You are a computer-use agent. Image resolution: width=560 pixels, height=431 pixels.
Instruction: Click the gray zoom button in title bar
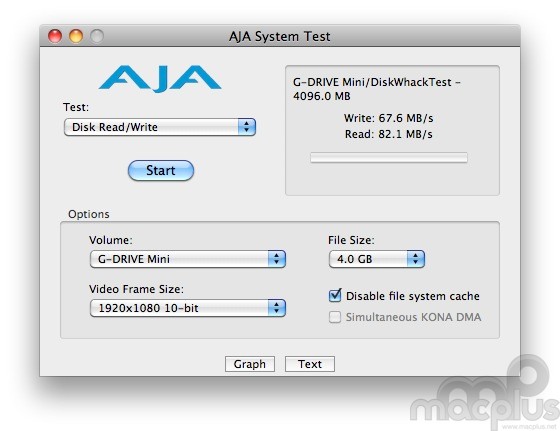pos(97,36)
